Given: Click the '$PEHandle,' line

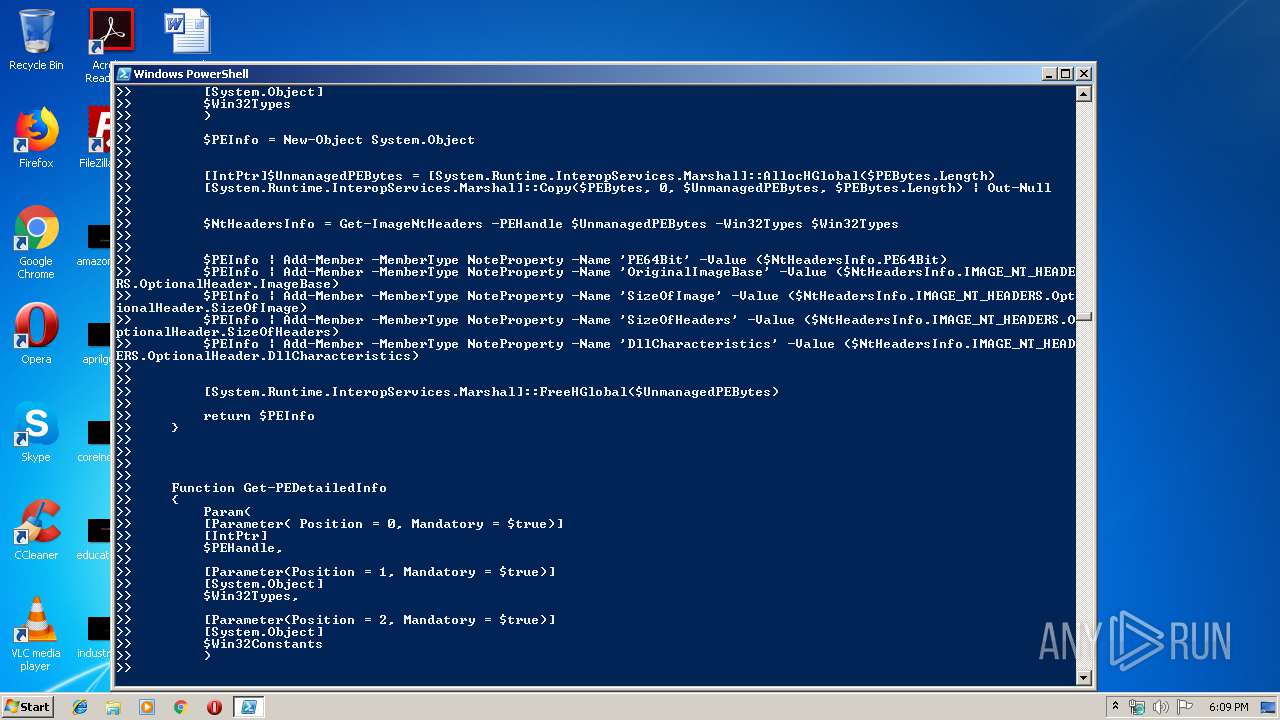Looking at the screenshot, I should click(x=243, y=548).
